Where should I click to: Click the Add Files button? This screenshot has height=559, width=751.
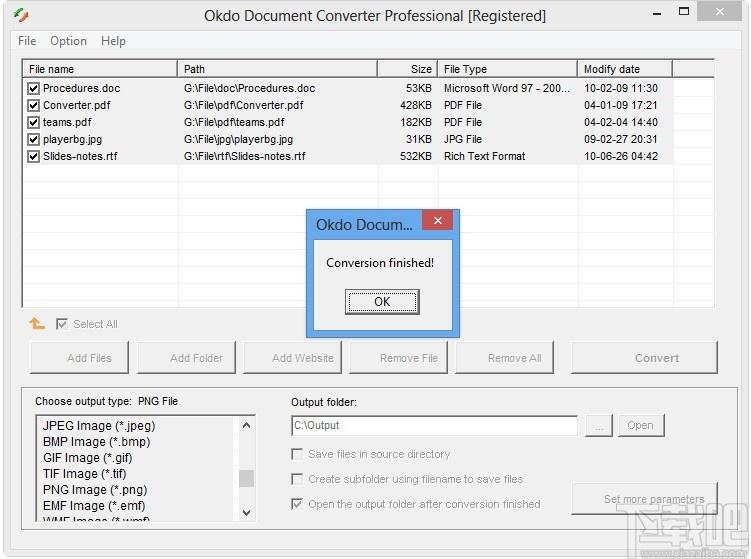pos(80,357)
